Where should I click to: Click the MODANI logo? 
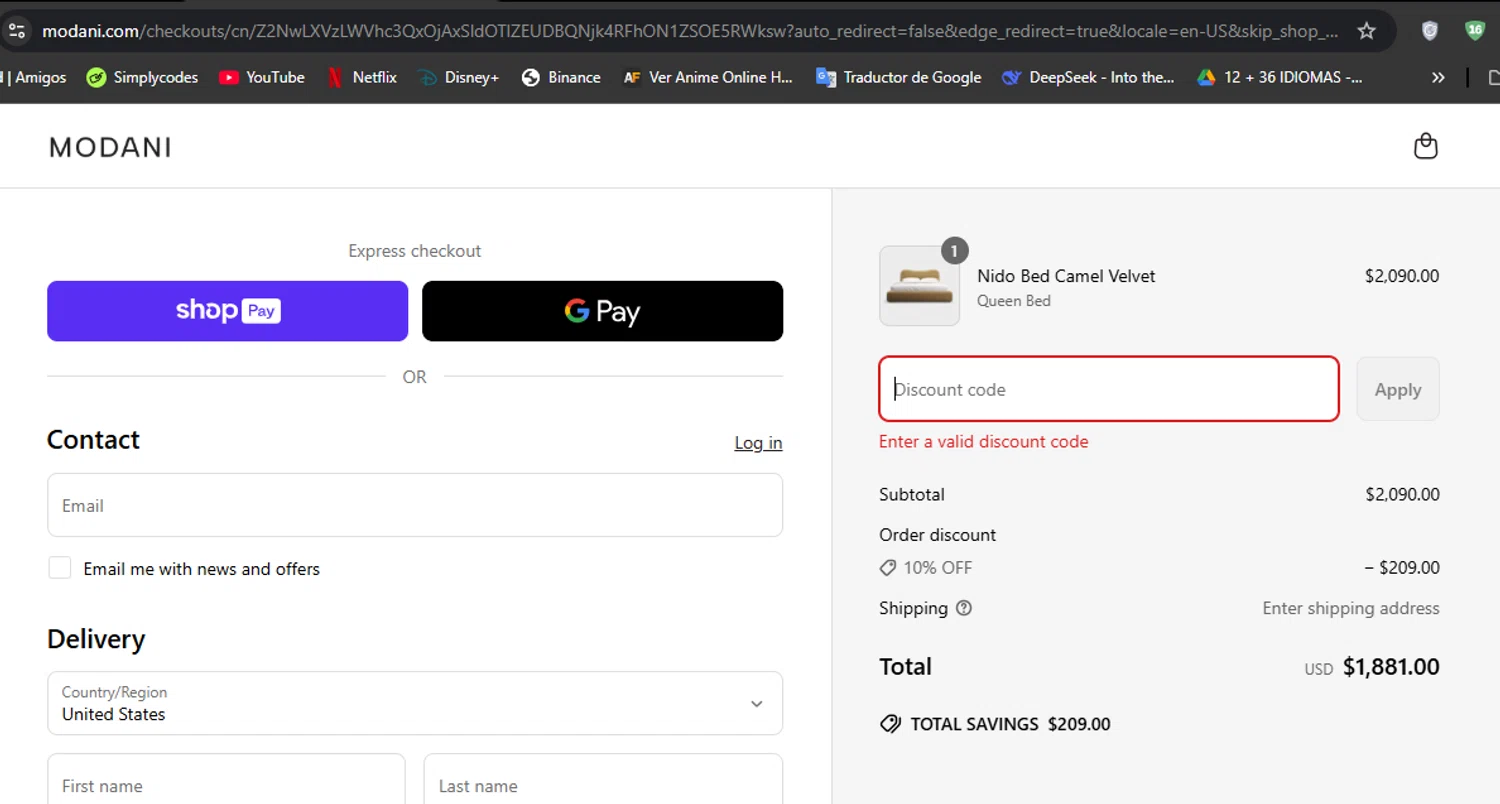[110, 148]
